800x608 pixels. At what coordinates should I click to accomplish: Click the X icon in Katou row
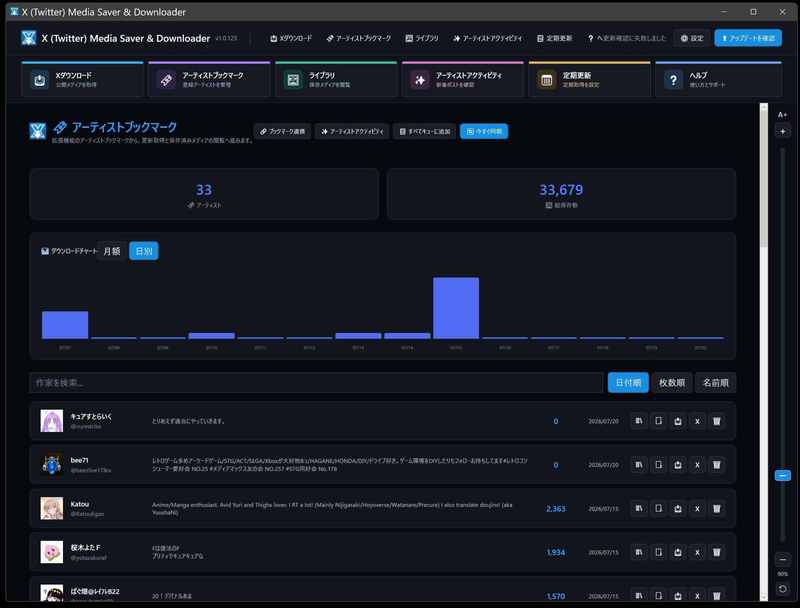click(x=697, y=509)
